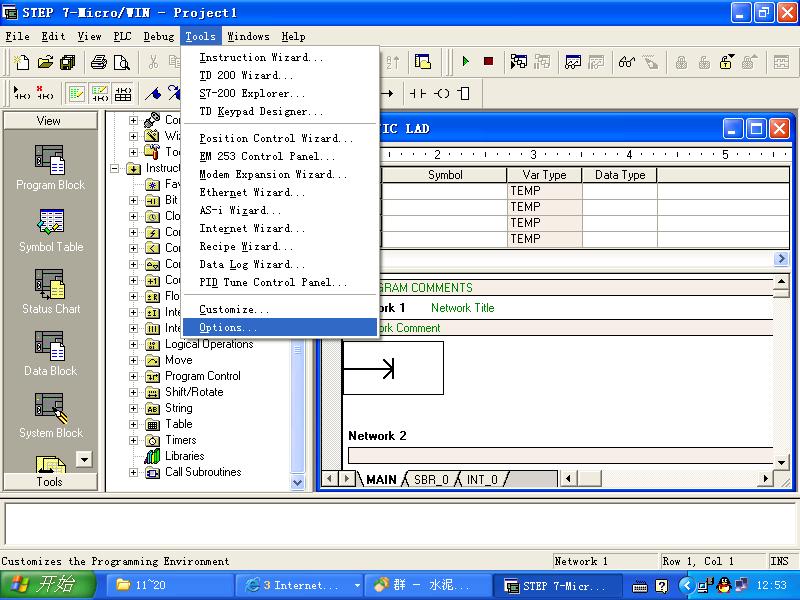Click instruction tree scroll-down arrow

click(x=297, y=482)
